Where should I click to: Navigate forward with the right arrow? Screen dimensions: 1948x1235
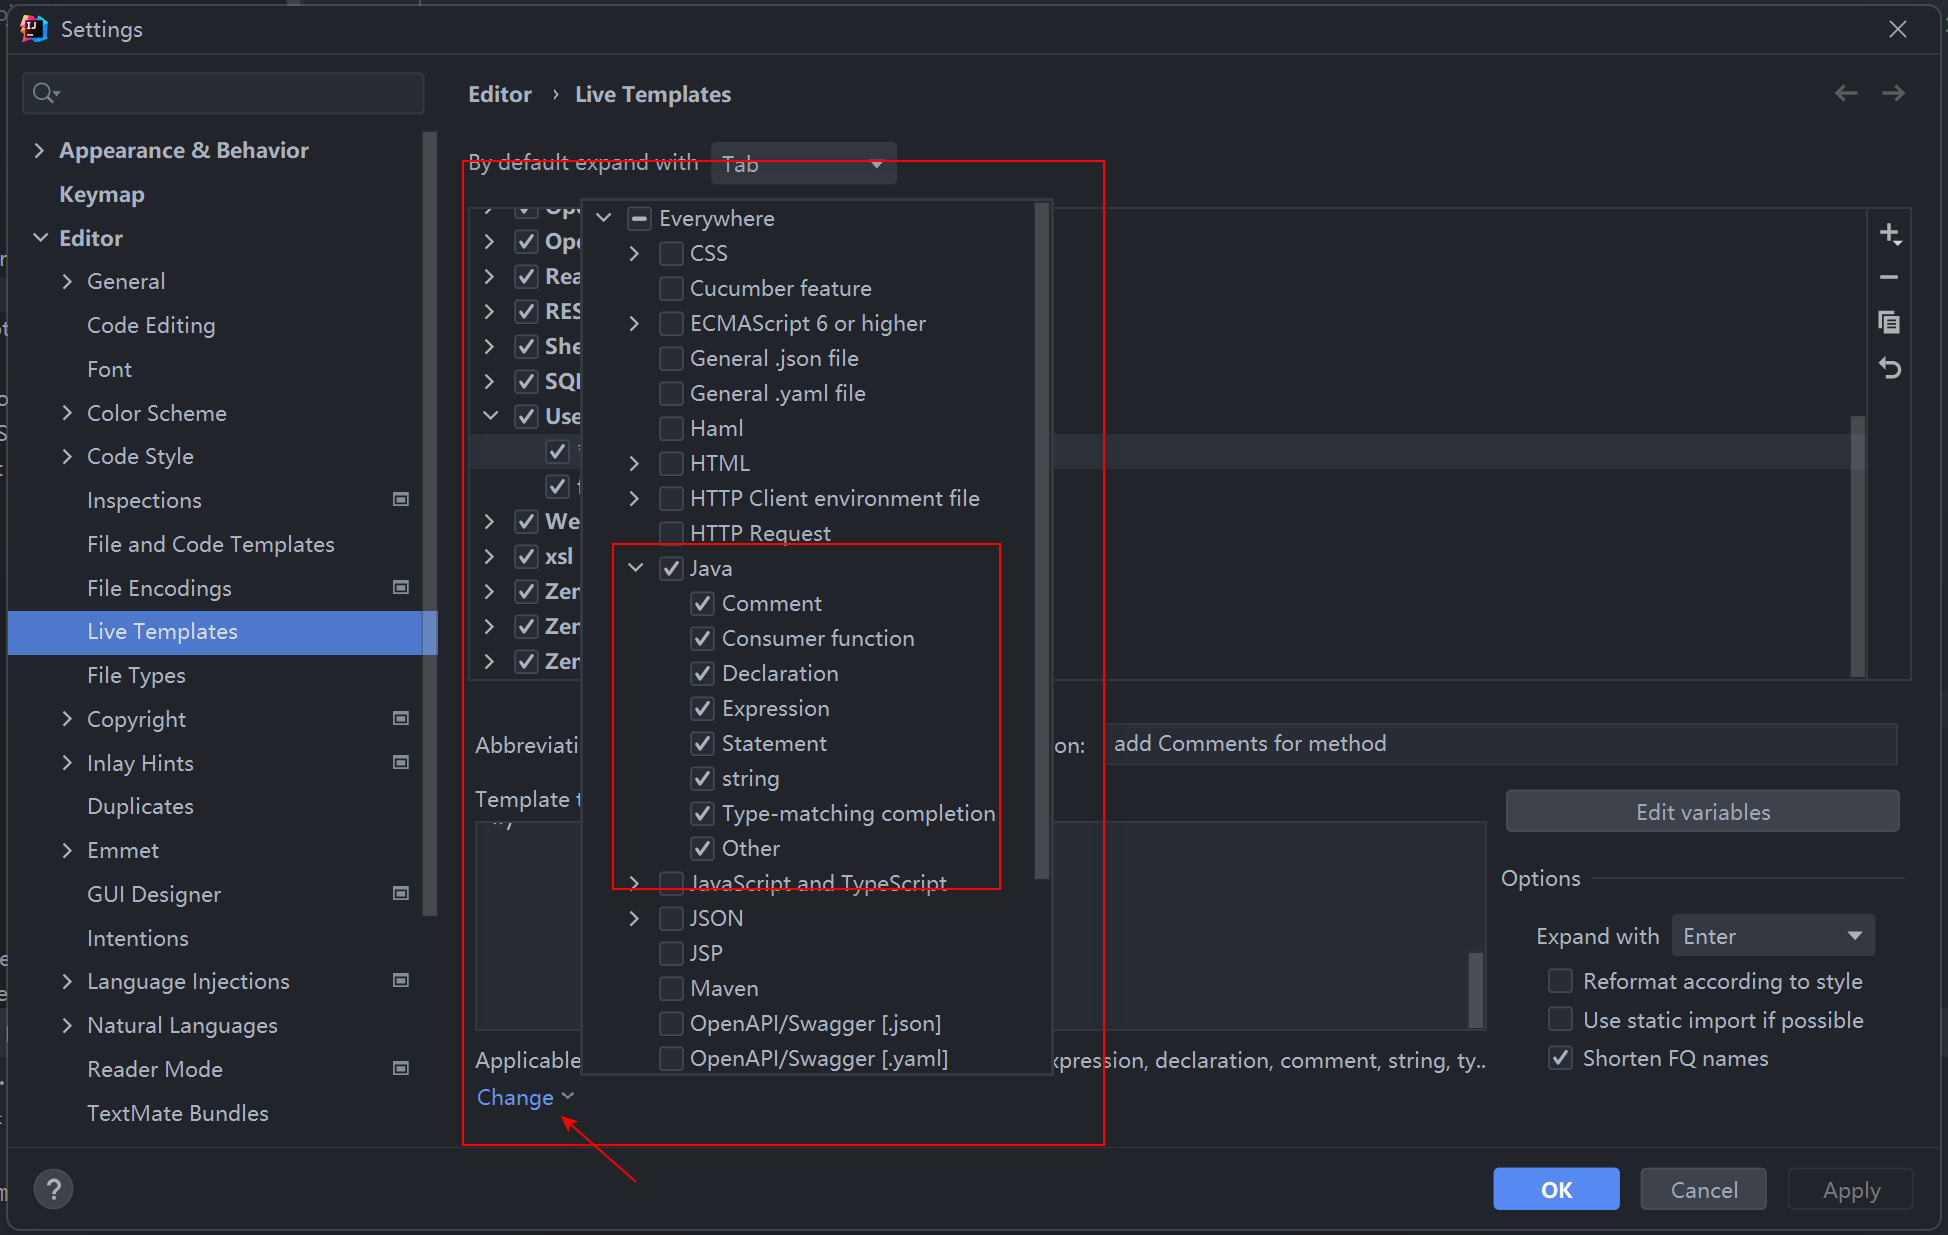tap(1893, 93)
